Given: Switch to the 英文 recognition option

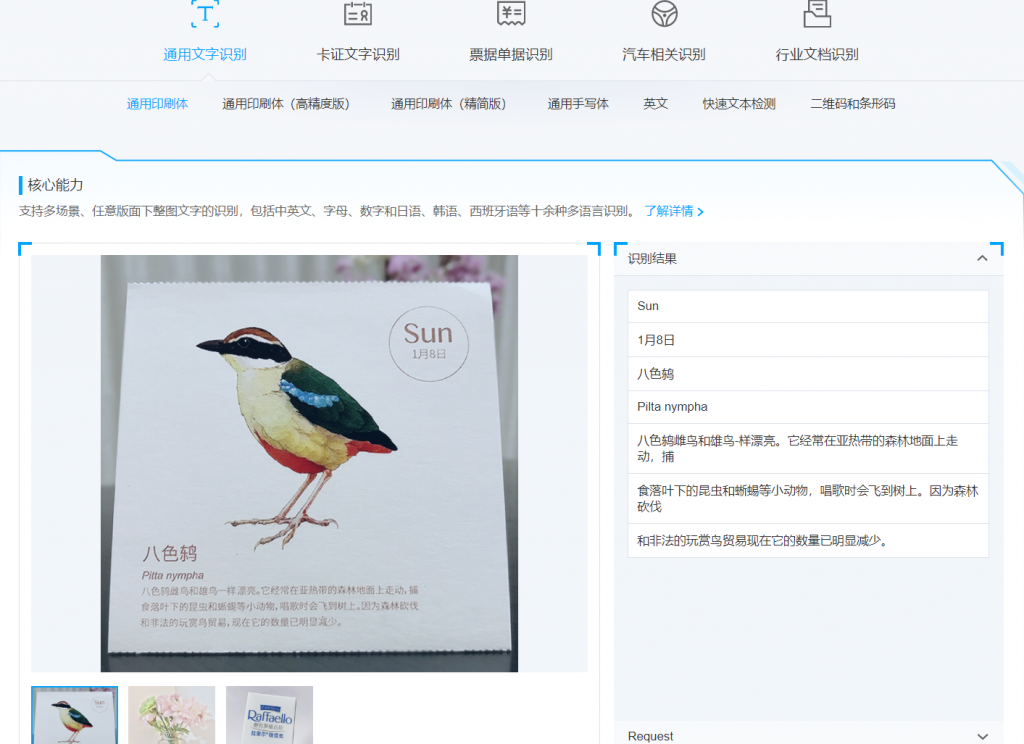Looking at the screenshot, I should [655, 104].
